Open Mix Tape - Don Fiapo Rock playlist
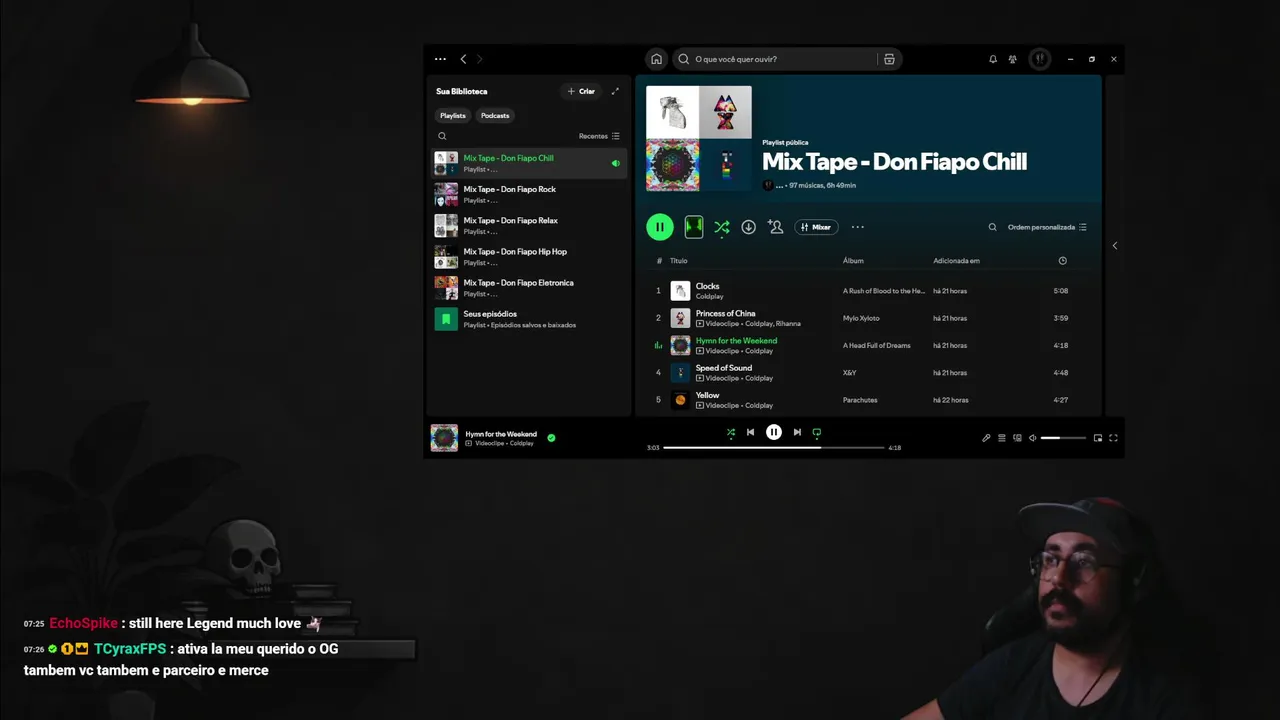 pyautogui.click(x=529, y=194)
